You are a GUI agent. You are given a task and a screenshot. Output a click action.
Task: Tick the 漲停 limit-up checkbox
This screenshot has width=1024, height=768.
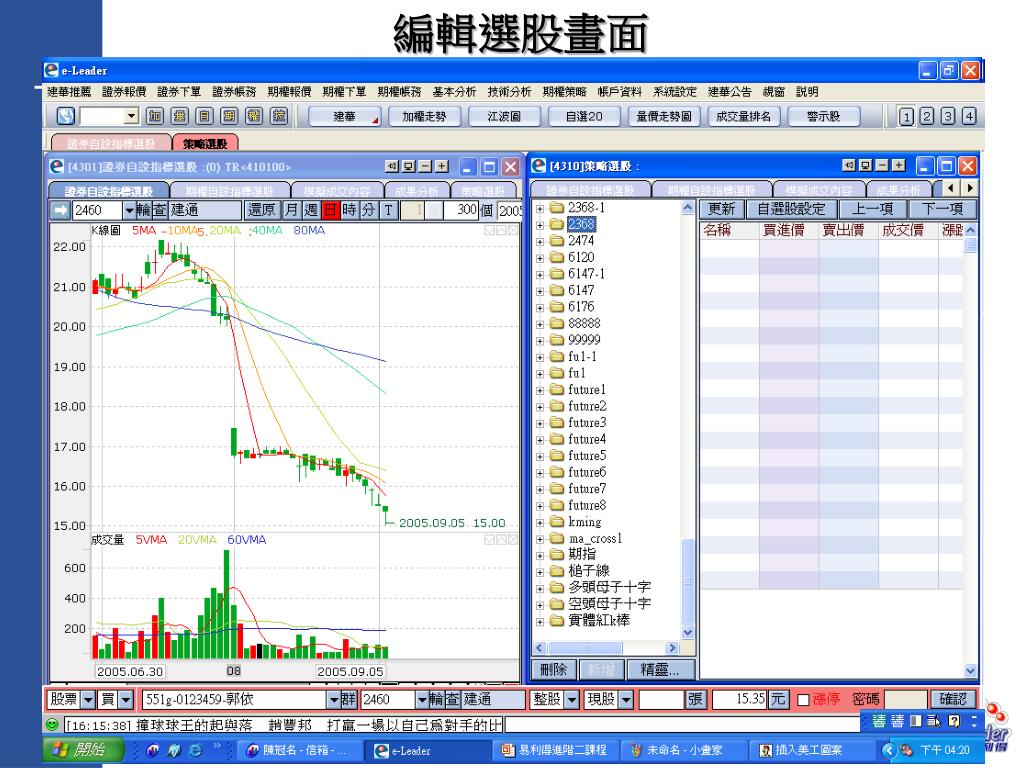pyautogui.click(x=804, y=700)
